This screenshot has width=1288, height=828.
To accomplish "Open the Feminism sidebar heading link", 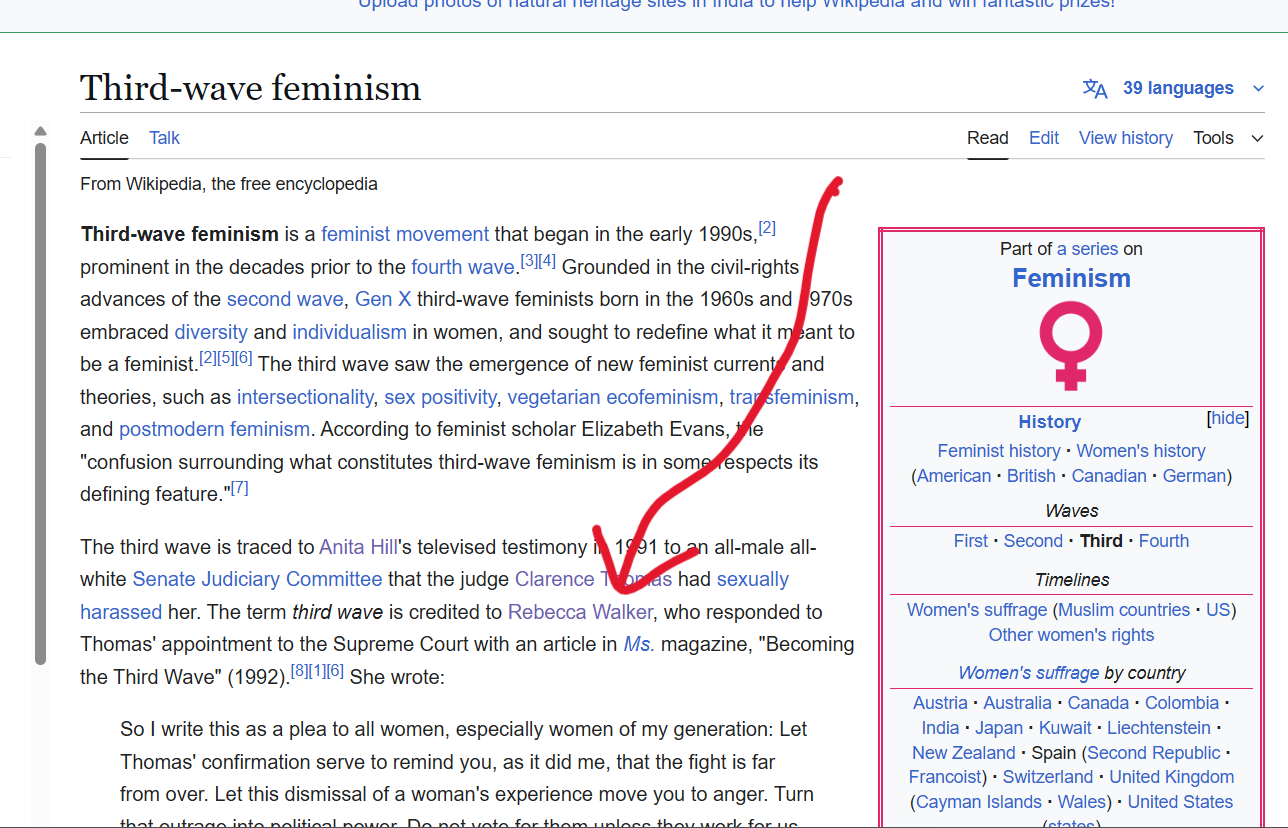I will pyautogui.click(x=1071, y=278).
